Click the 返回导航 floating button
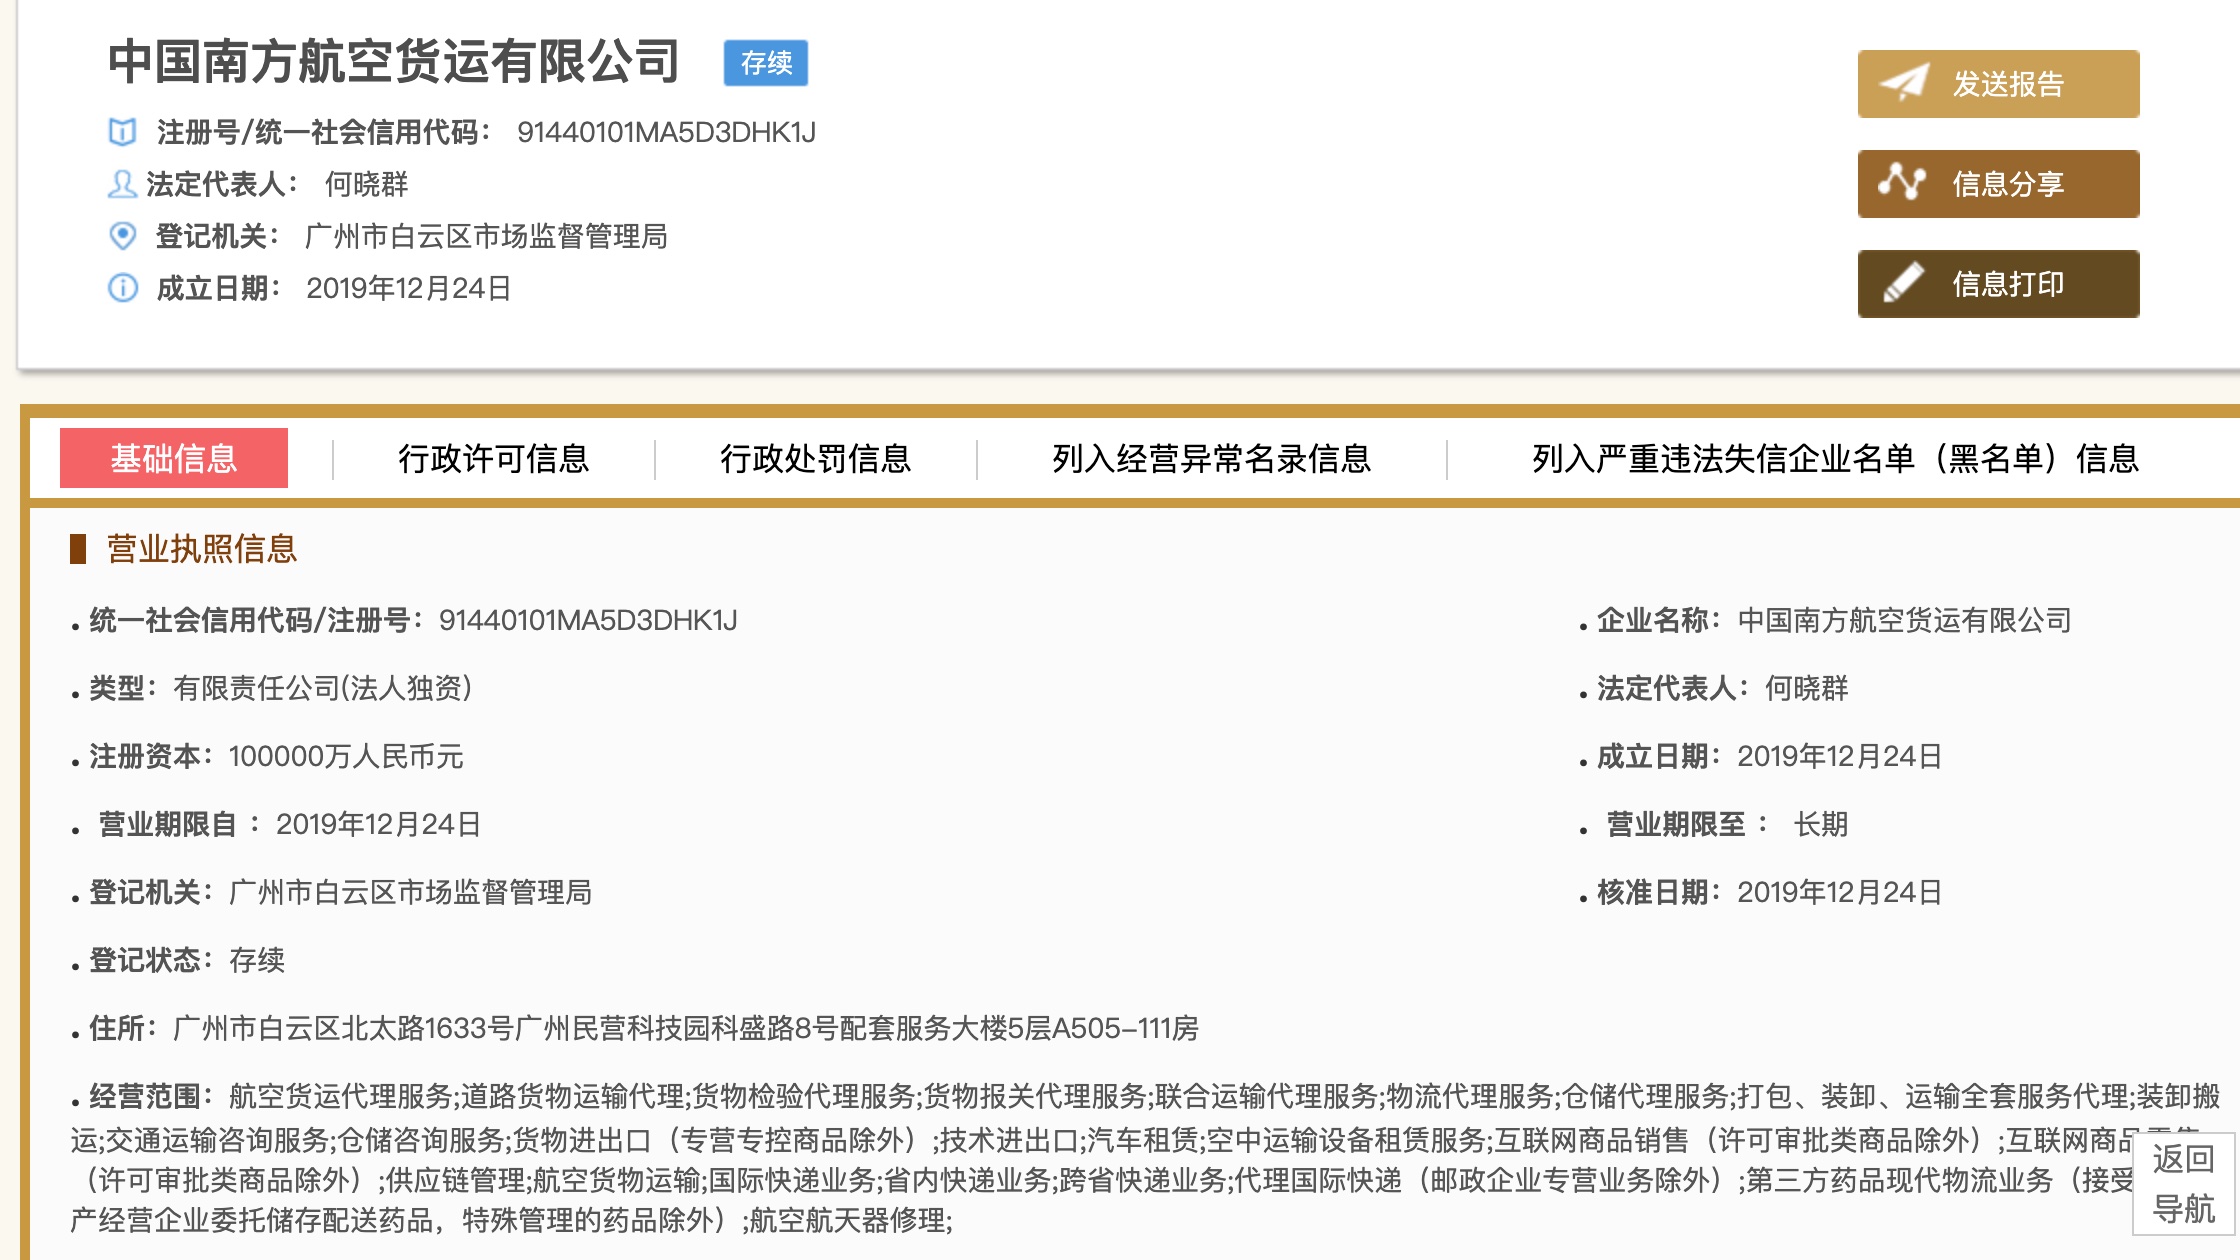The image size is (2240, 1260). (2183, 1184)
